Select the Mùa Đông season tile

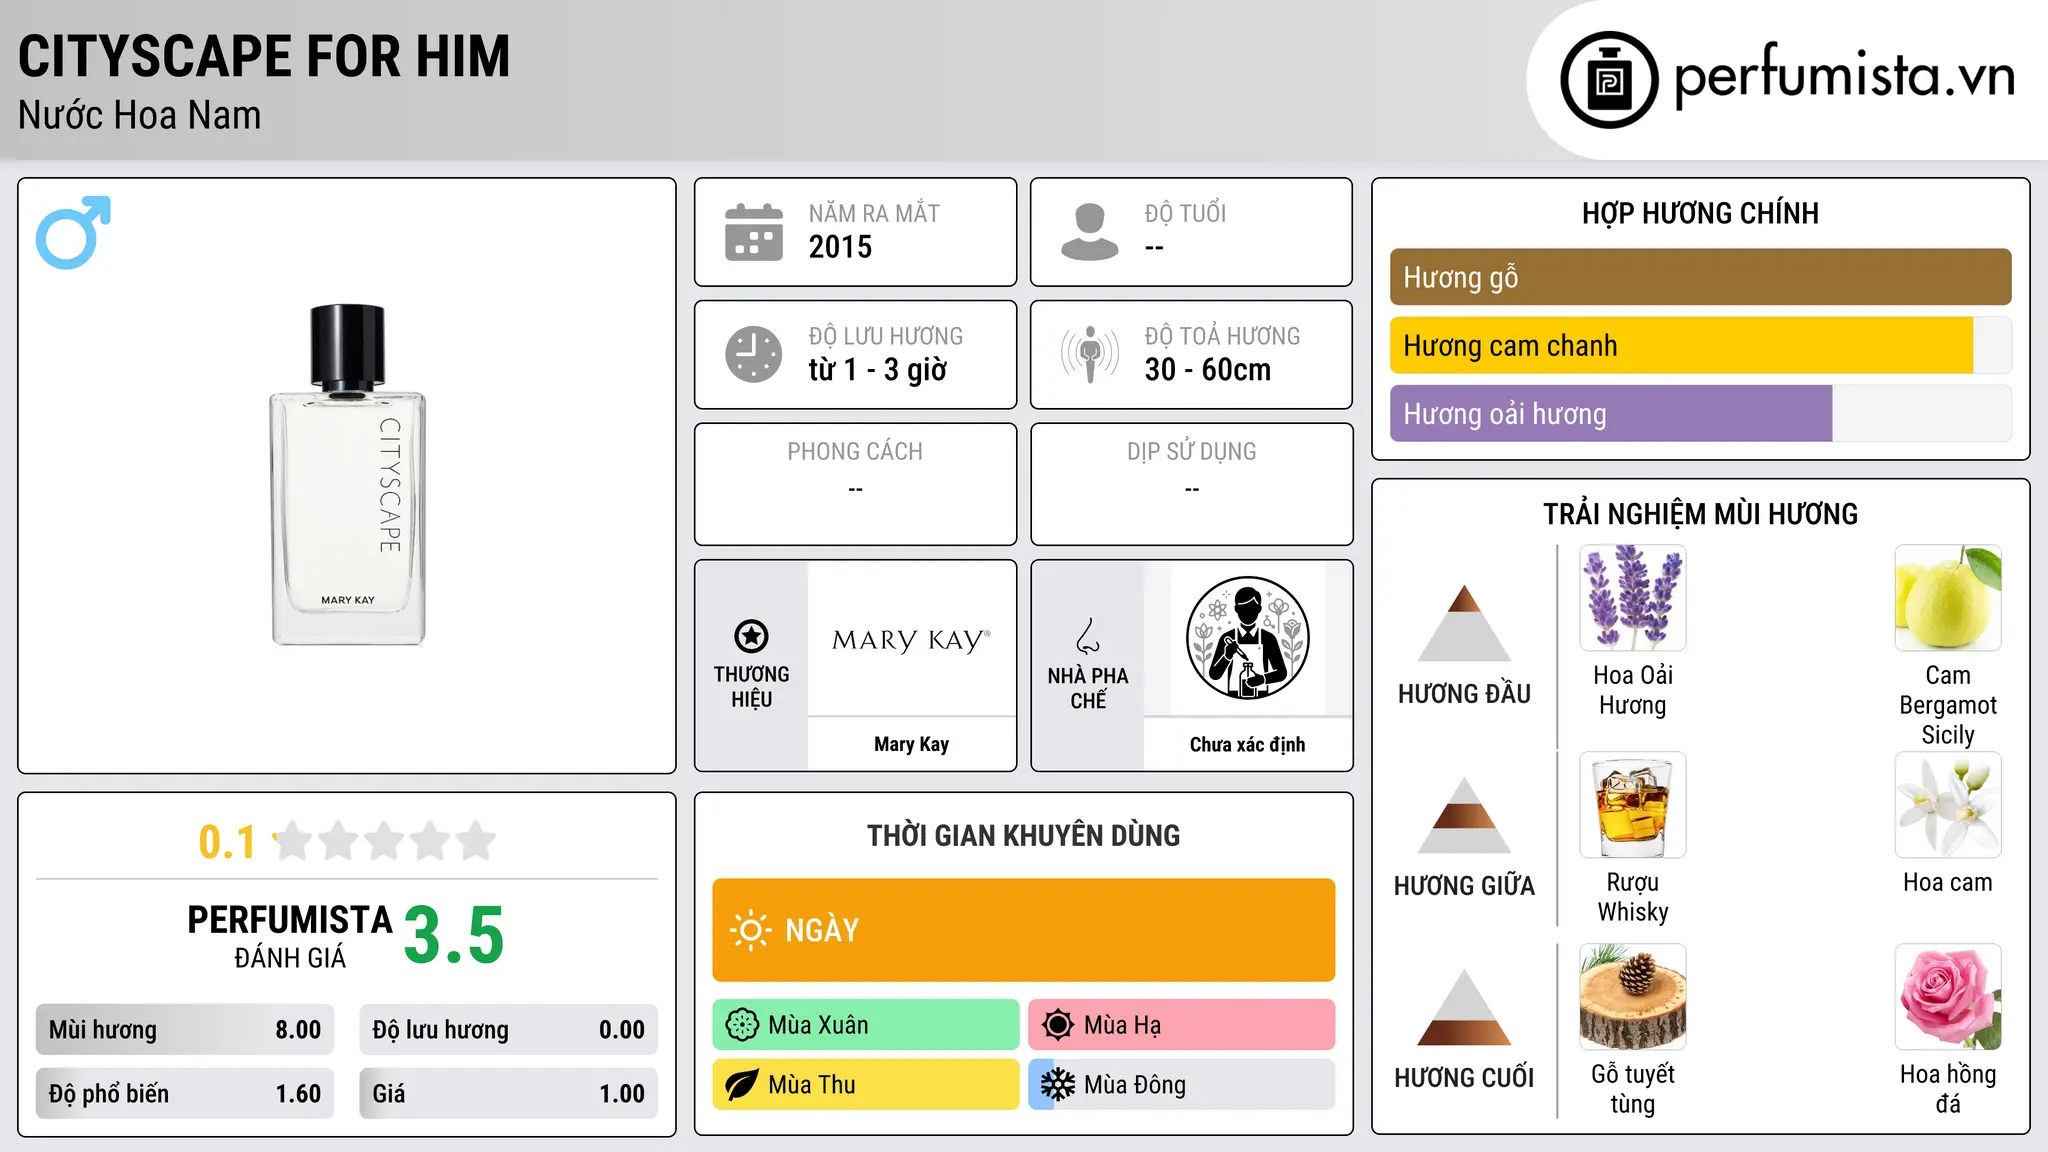(x=1181, y=1085)
